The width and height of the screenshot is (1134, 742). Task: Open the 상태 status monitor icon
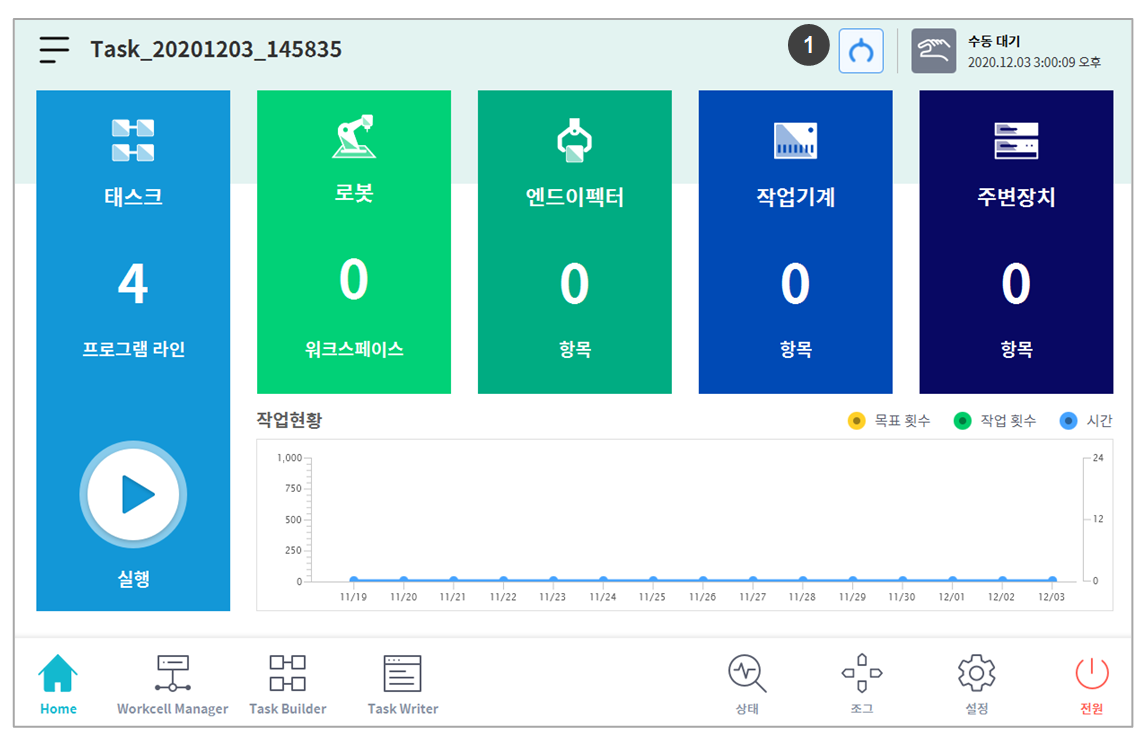click(746, 684)
